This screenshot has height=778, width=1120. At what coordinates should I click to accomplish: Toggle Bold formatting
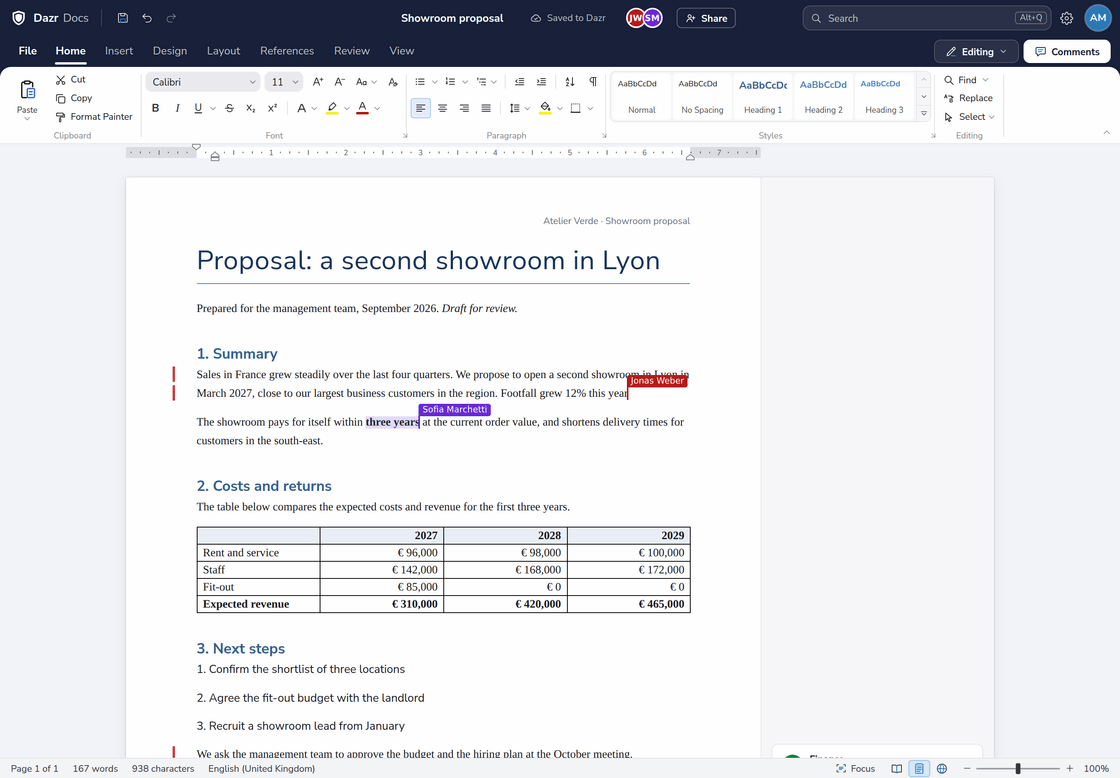(156, 108)
